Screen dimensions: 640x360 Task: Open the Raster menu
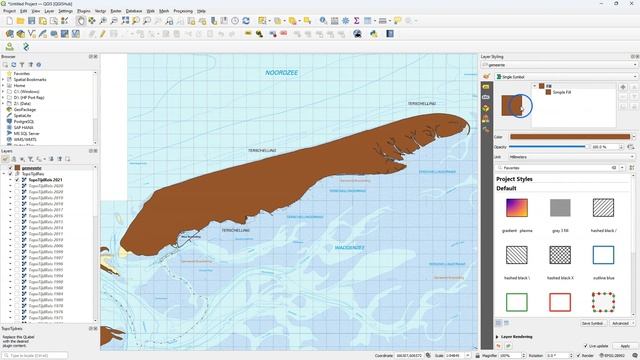(116, 11)
